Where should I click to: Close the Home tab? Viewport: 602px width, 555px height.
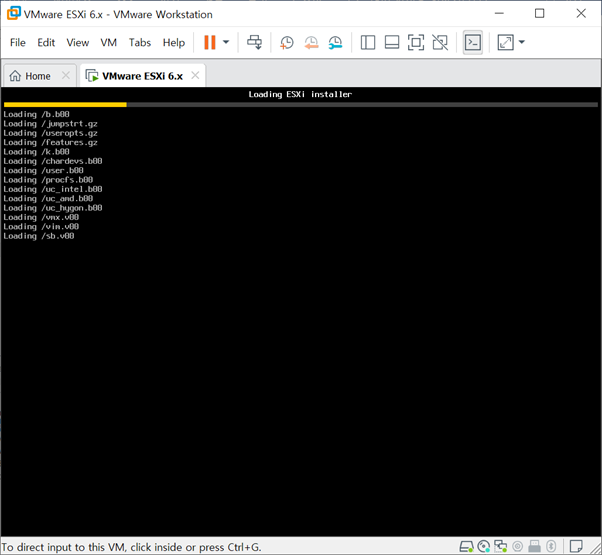click(x=66, y=75)
